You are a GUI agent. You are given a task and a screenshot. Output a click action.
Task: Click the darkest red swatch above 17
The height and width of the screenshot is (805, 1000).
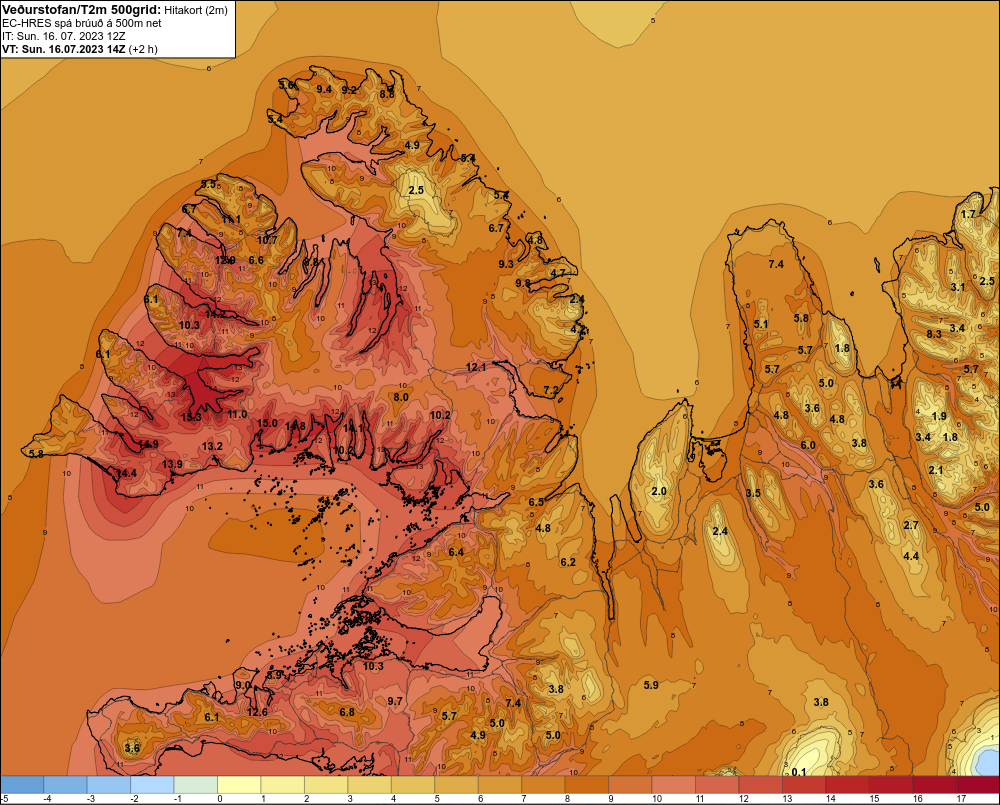978,785
